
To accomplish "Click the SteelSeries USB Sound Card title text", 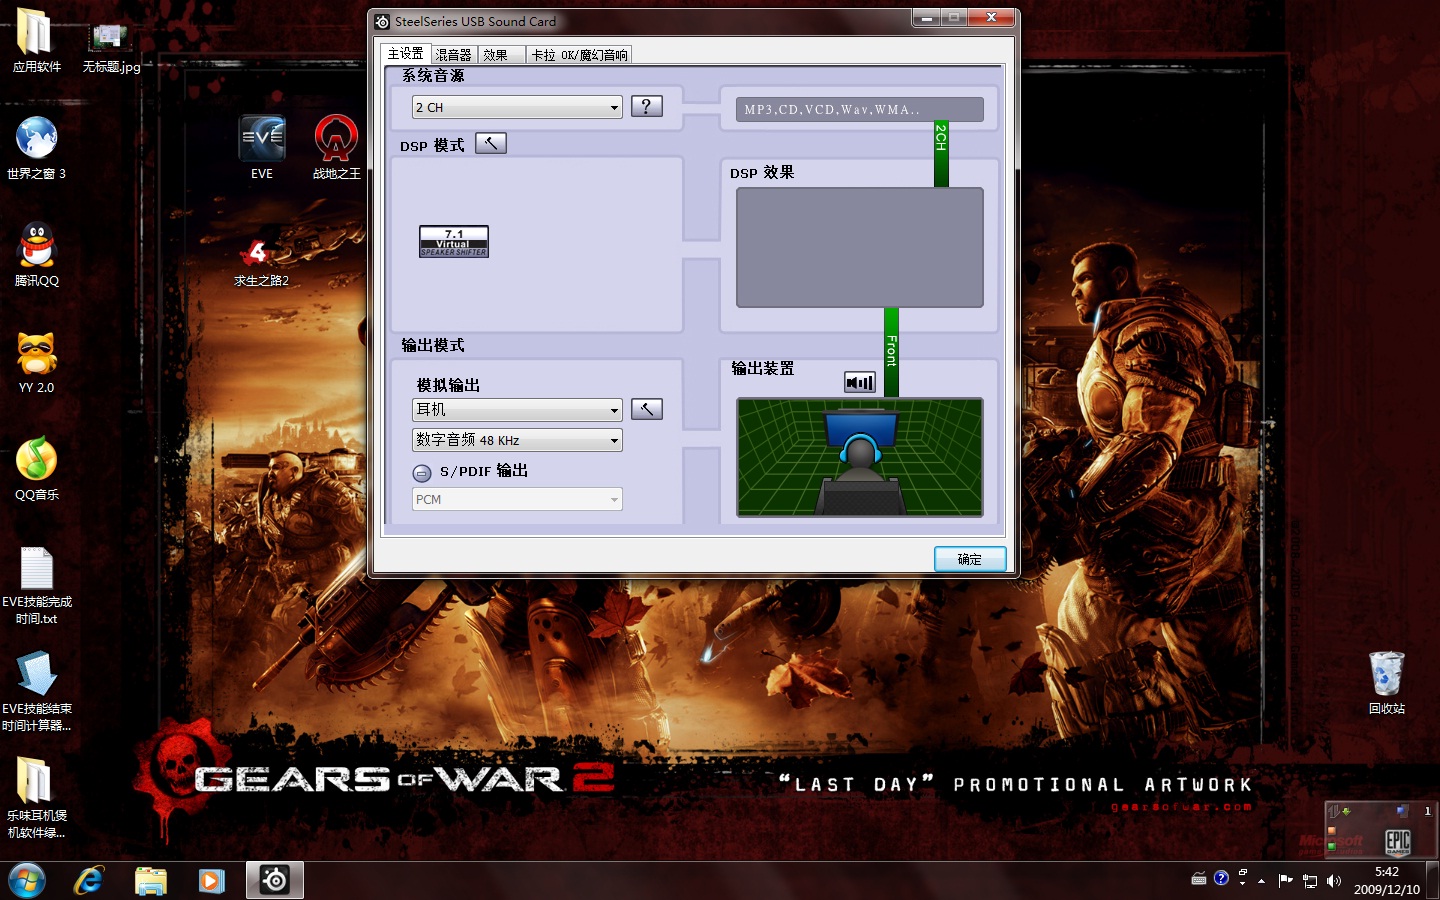I will [x=475, y=21].
